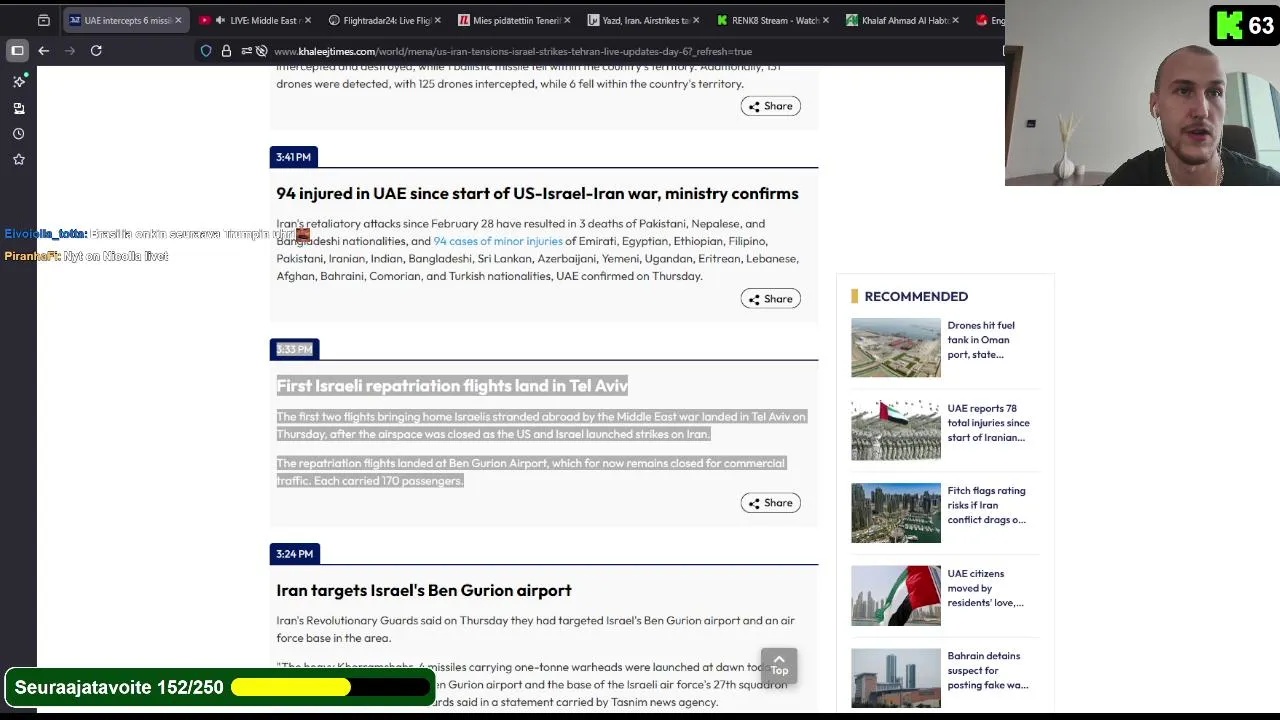Click the RECOMMENDED section heading
The height and width of the screenshot is (720, 1280).
click(x=915, y=296)
